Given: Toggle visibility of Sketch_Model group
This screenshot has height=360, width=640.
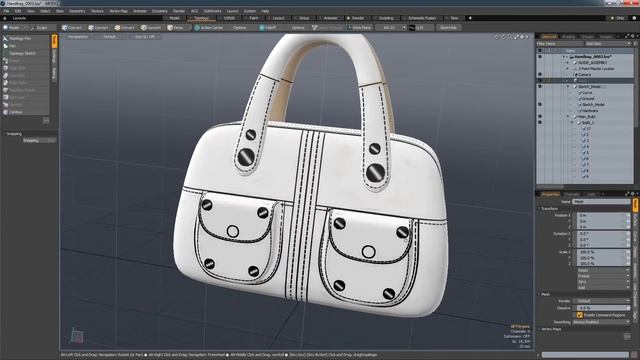Looking at the screenshot, I should [x=540, y=87].
